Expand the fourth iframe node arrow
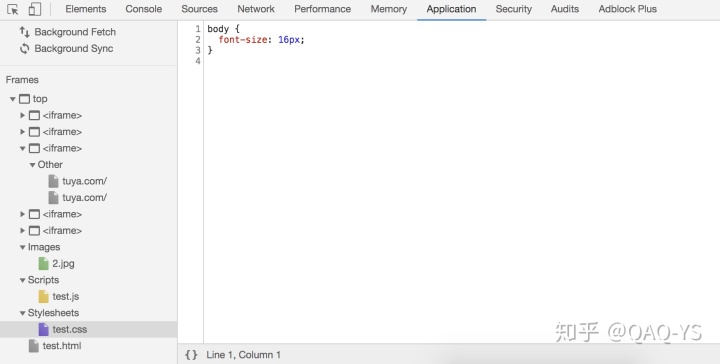 [x=22, y=214]
